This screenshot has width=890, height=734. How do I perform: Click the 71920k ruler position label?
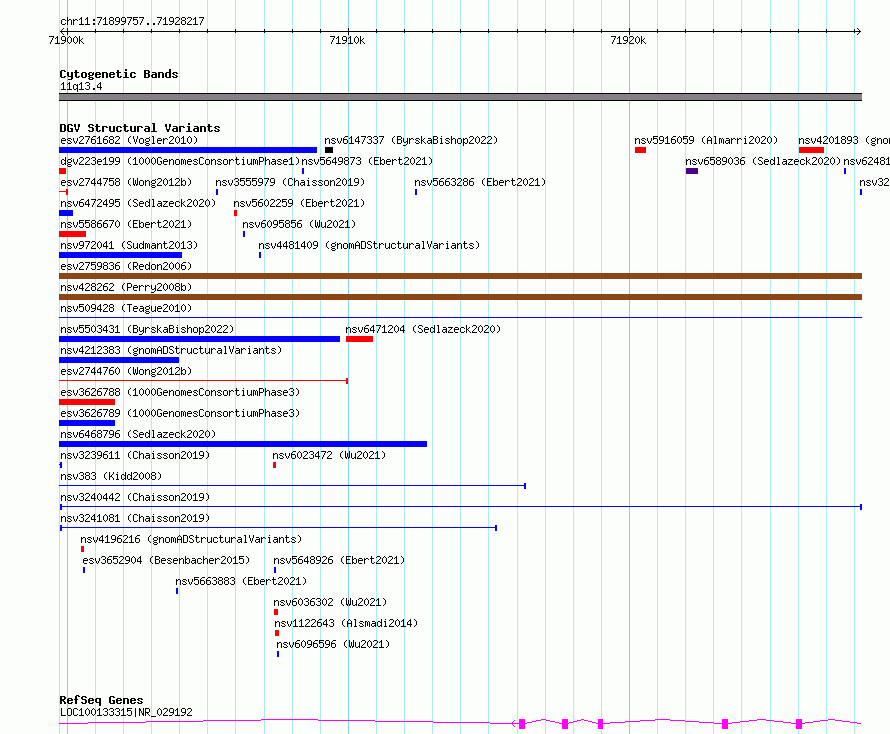[628, 40]
